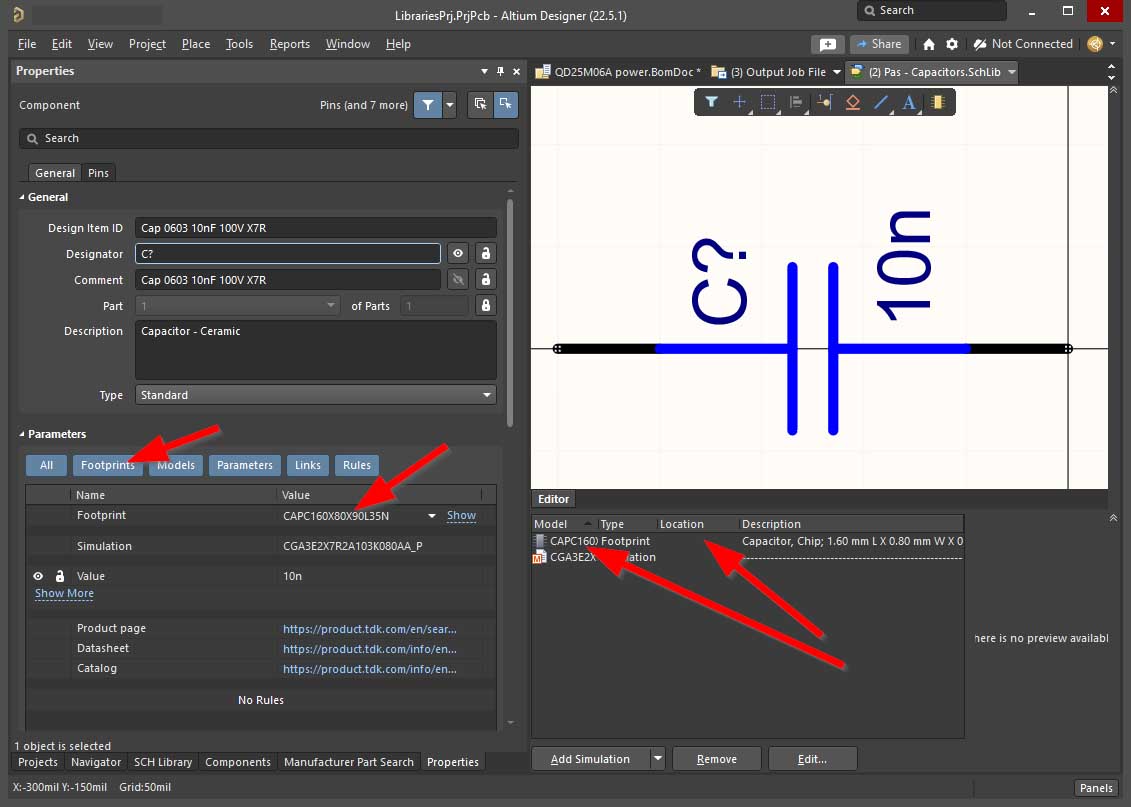The height and width of the screenshot is (807, 1131).
Task: Click the Remove button
Action: click(x=716, y=759)
